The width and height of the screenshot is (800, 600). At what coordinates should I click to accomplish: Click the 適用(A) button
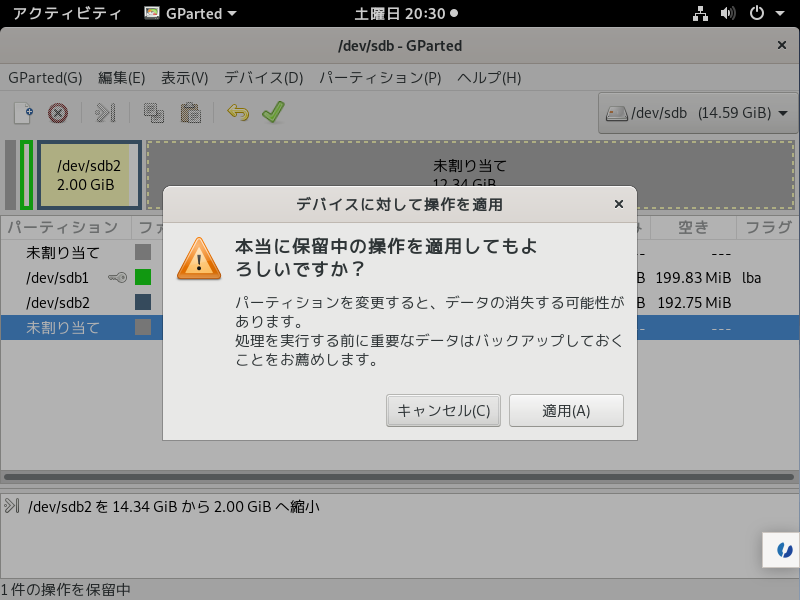click(x=566, y=411)
